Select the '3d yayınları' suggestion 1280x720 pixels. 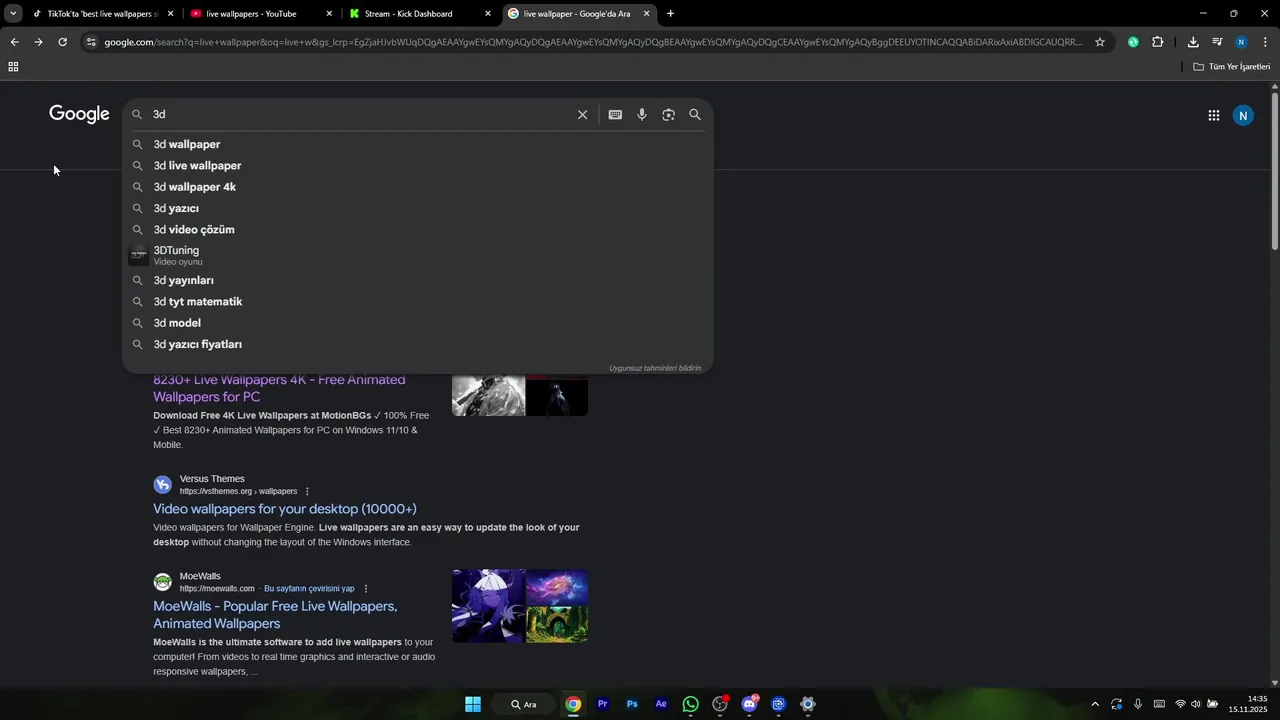pyautogui.click(x=418, y=281)
